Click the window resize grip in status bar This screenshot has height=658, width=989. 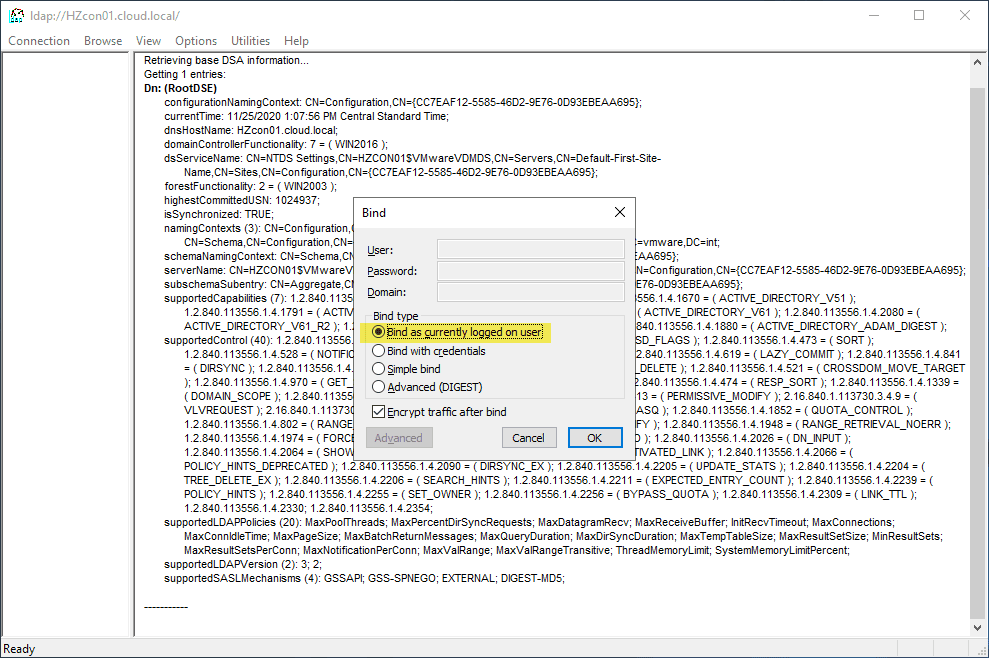pyautogui.click(x=981, y=650)
